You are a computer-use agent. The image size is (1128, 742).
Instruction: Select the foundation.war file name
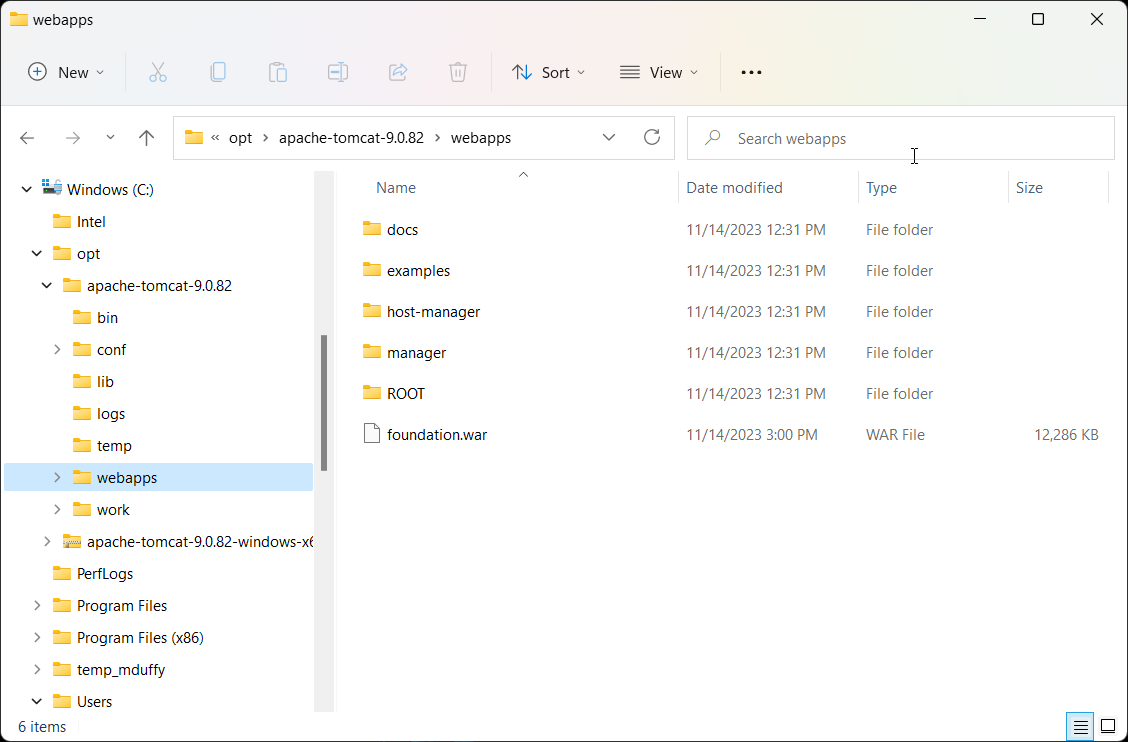(437, 435)
